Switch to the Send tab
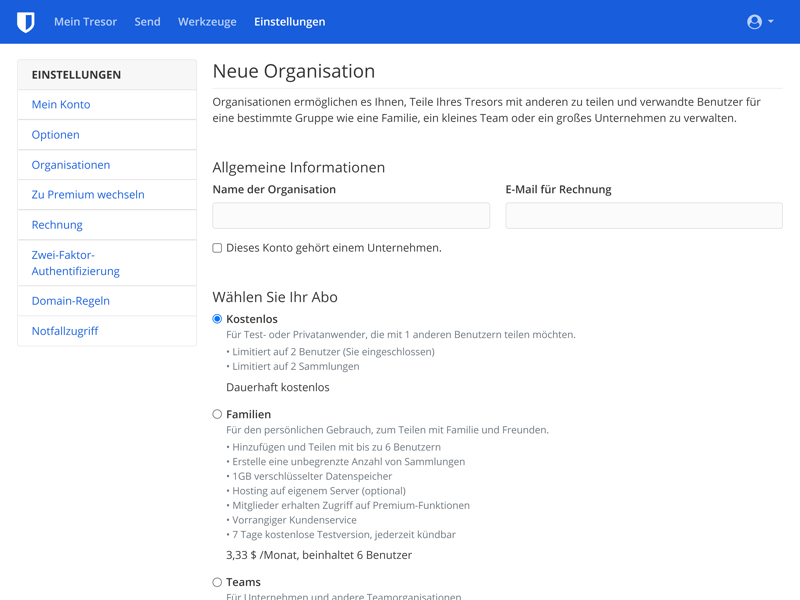The width and height of the screenshot is (800, 600). pyautogui.click(x=147, y=22)
